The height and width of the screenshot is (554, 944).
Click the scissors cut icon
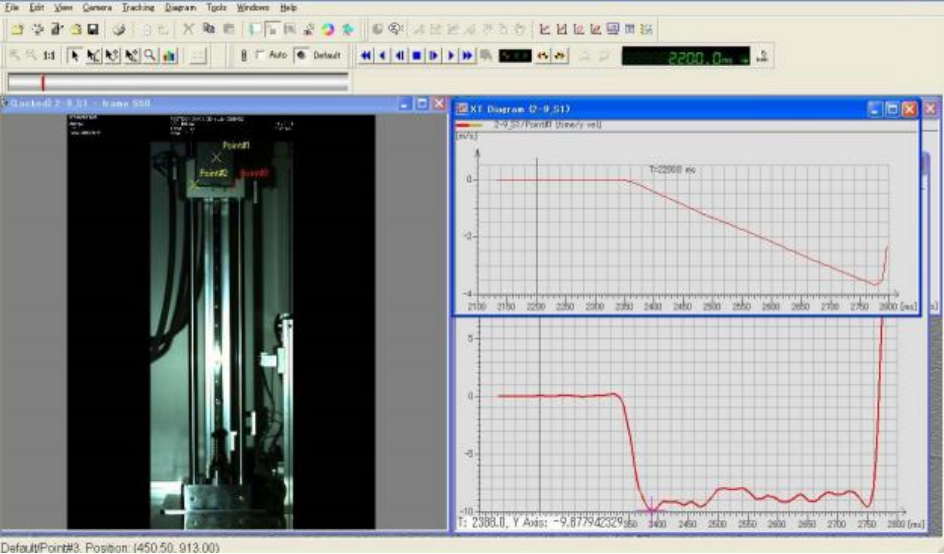187,29
